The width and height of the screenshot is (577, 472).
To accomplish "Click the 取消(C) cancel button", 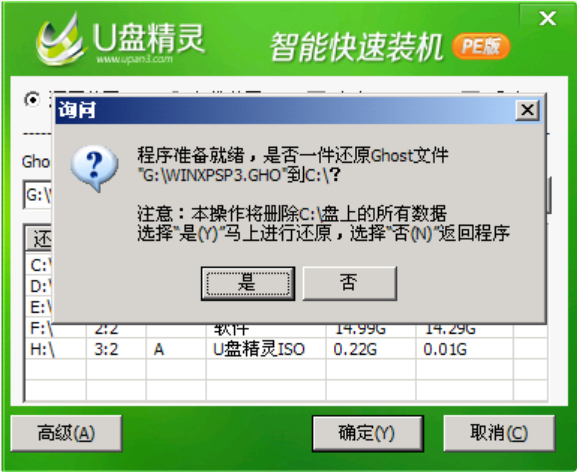I will pos(499,433).
